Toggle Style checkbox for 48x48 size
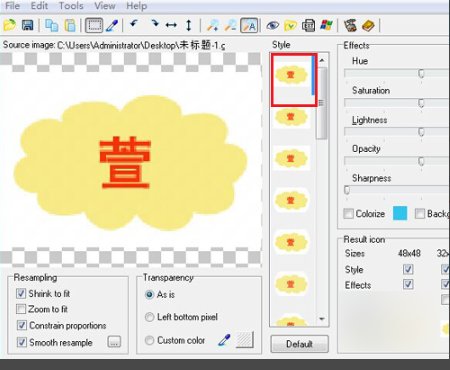Screen dimensions: 450x370 [x=408, y=269]
